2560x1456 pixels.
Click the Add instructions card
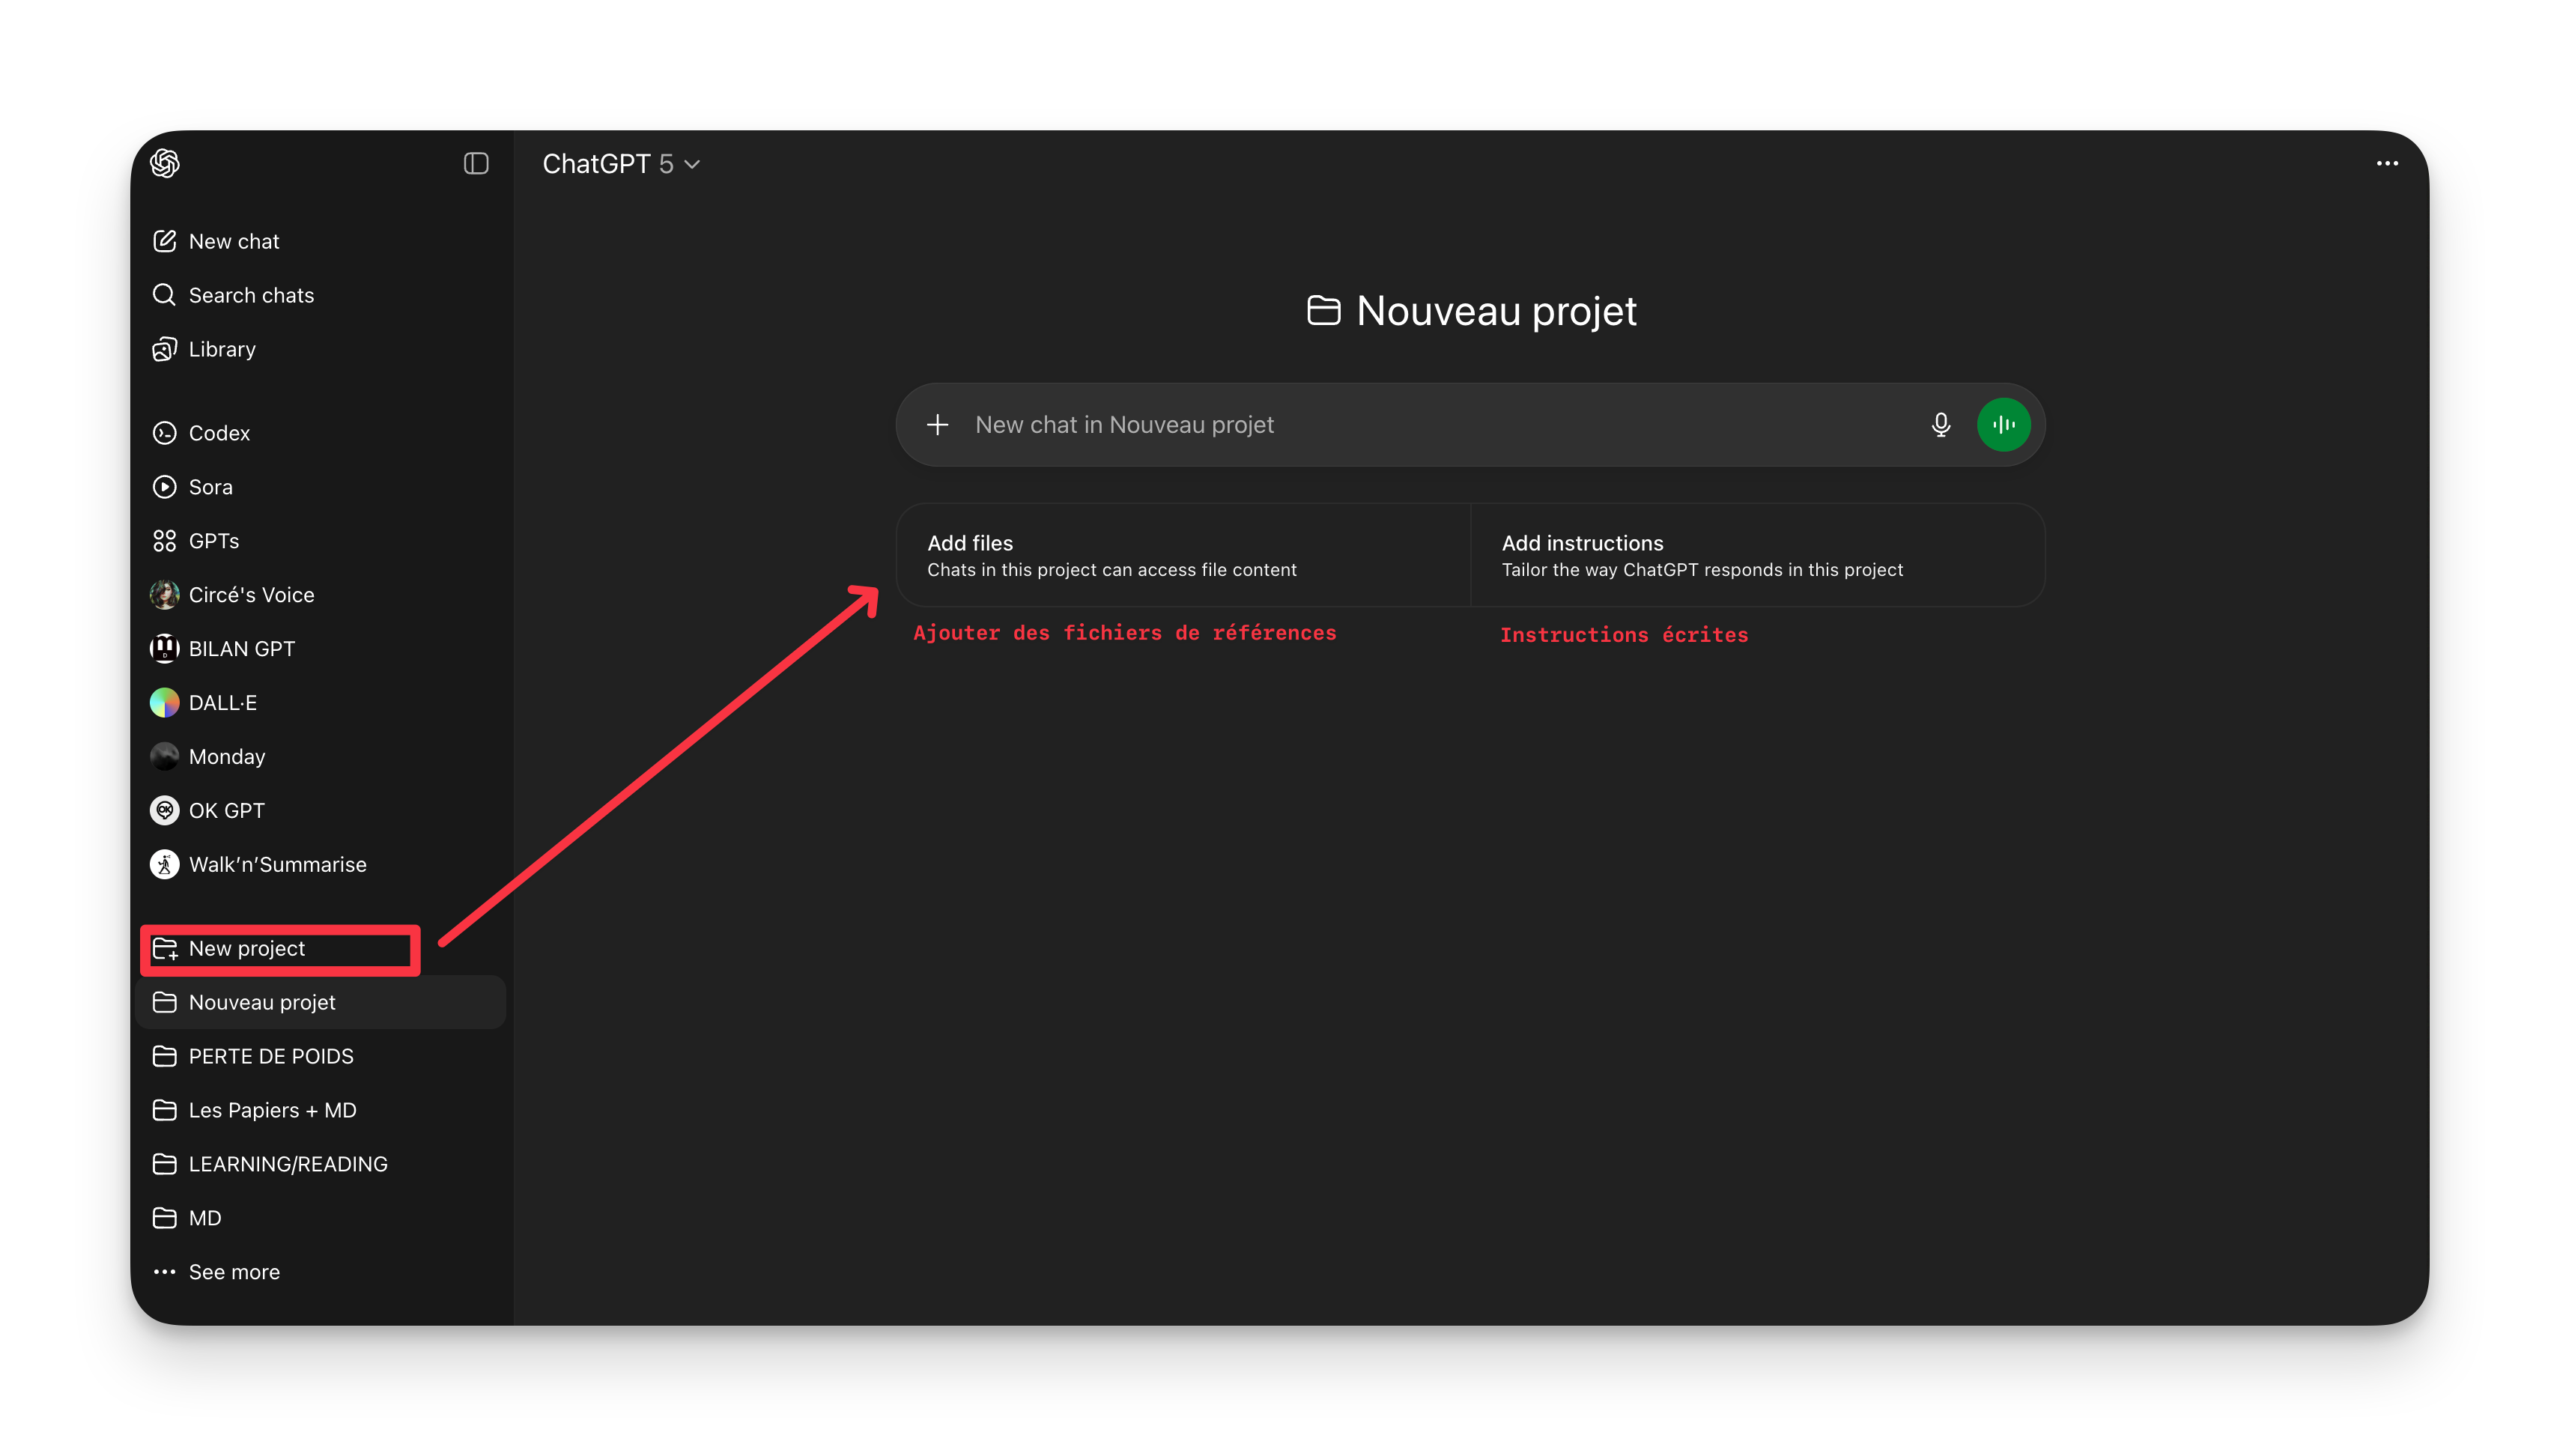coord(1757,555)
